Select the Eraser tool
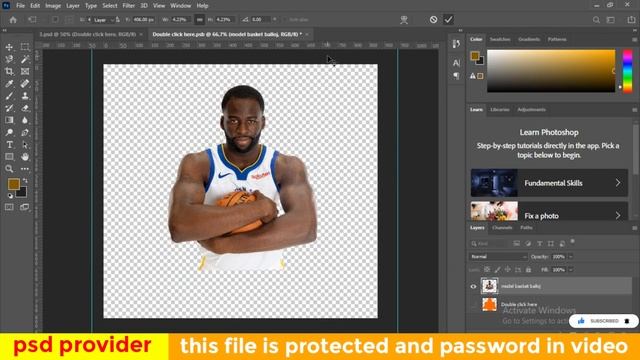This screenshot has width=640, height=360. click(25, 108)
